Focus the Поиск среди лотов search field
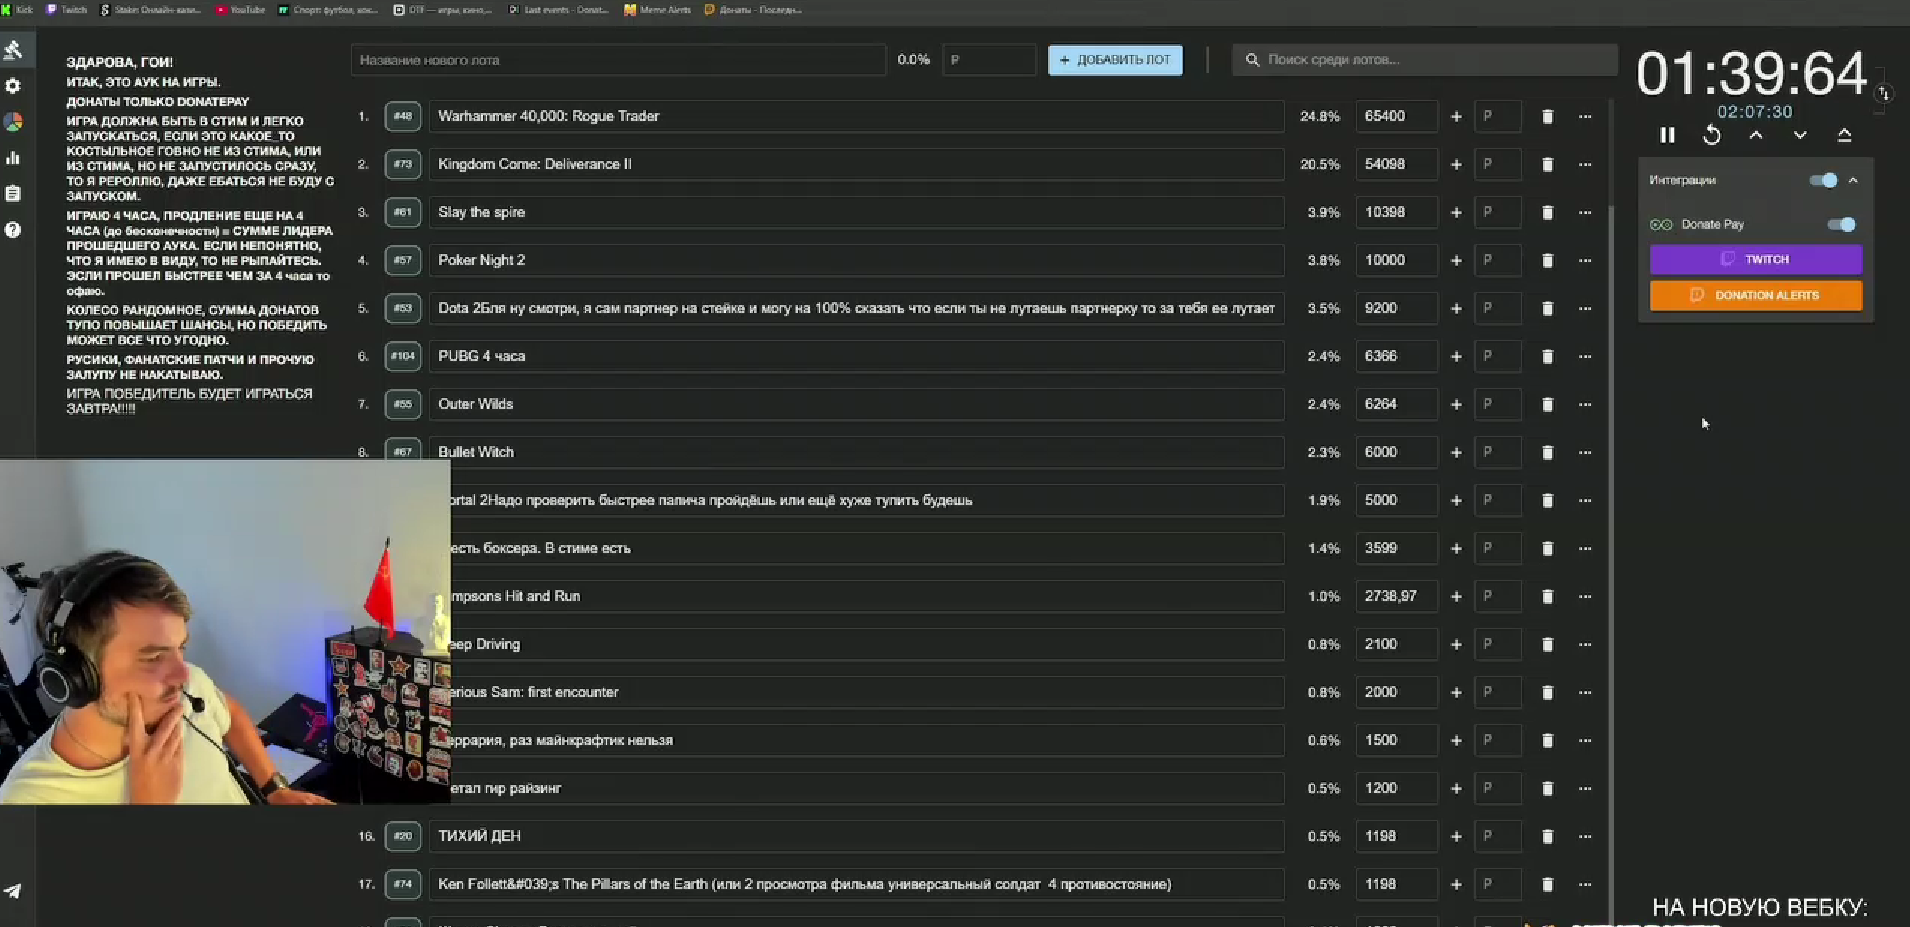The height and width of the screenshot is (927, 1910). tap(1425, 60)
